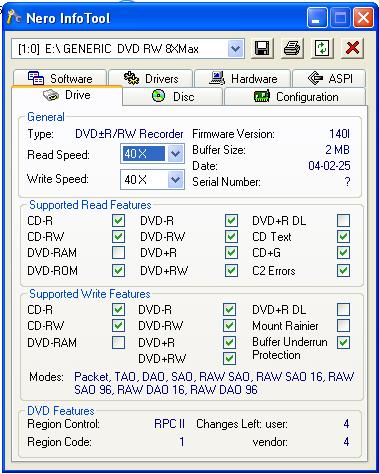Viewport: 379px width, 474px height.
Task: Toggle Buffer Underrun Protection checkbox
Action: tap(343, 342)
